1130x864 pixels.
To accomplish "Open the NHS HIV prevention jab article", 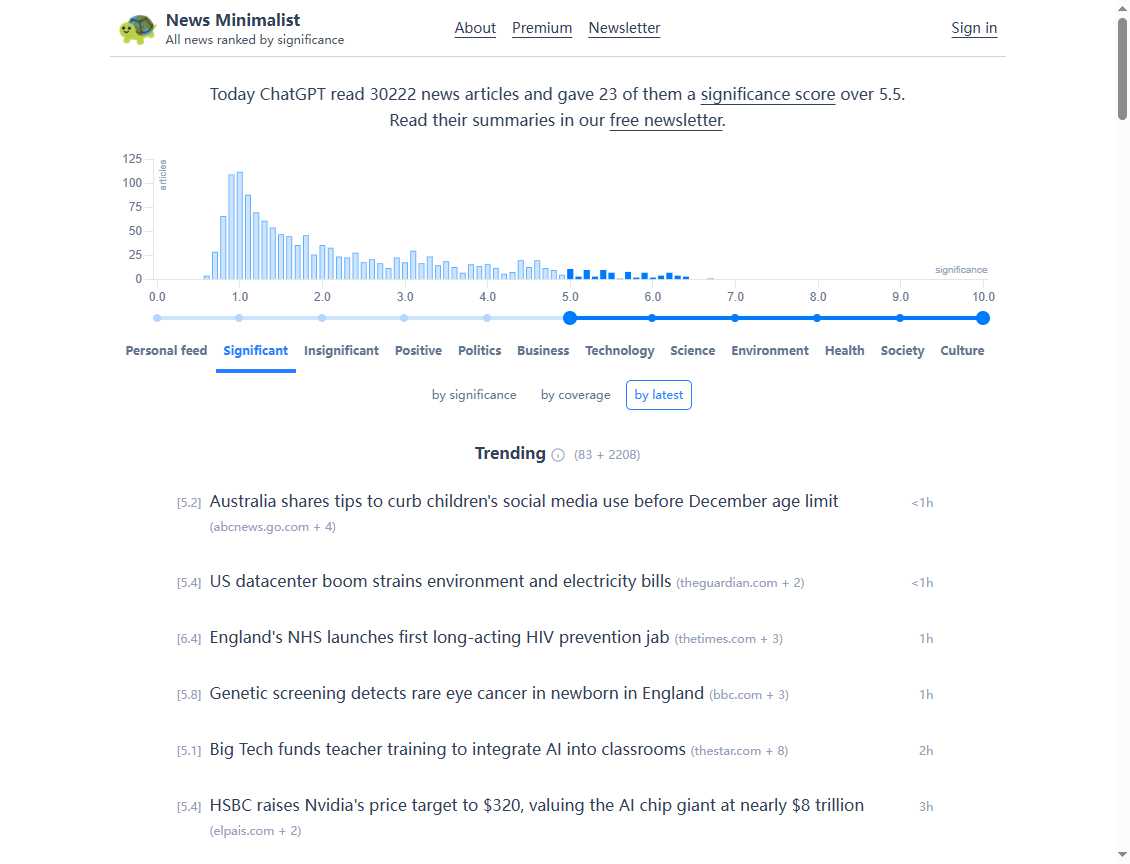I will pyautogui.click(x=439, y=637).
